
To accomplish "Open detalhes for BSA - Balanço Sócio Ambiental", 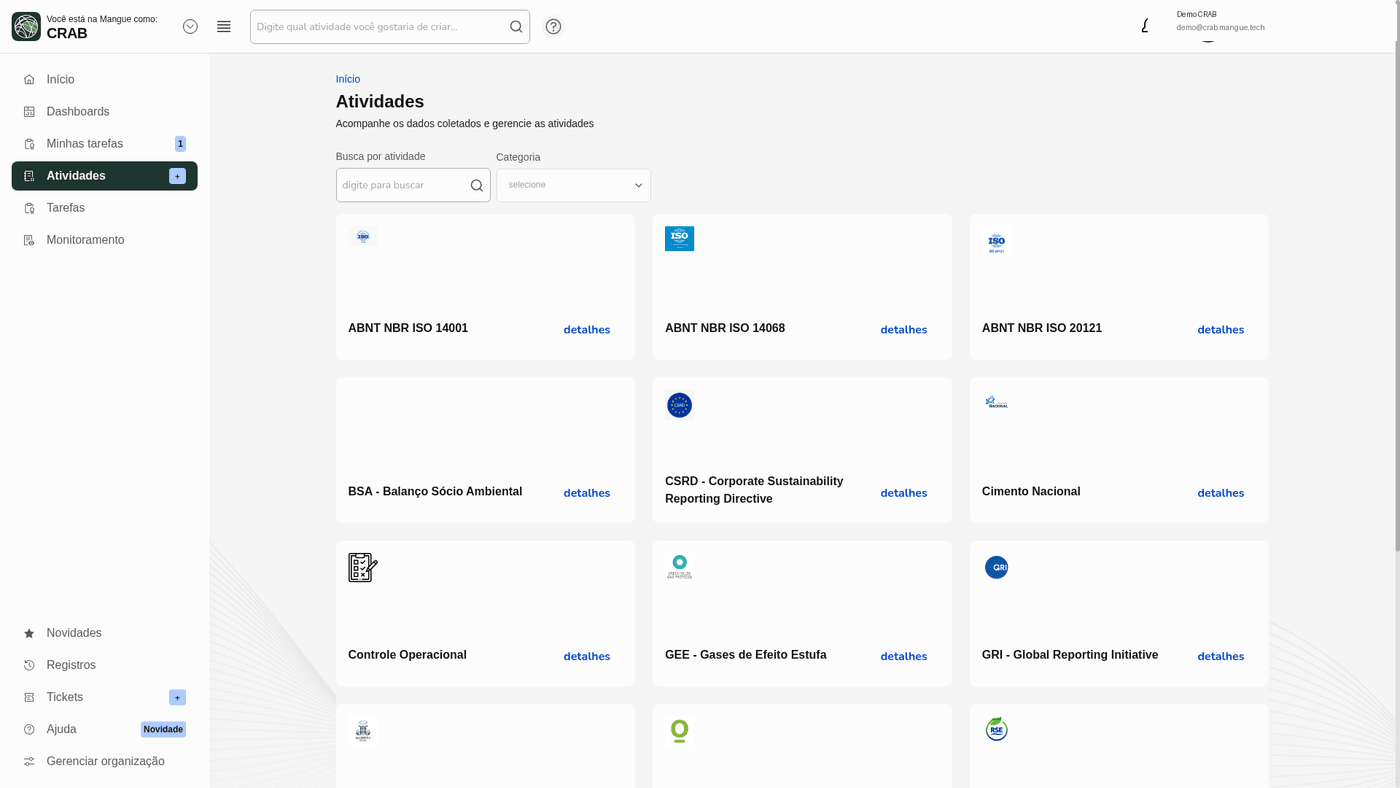I will [587, 493].
